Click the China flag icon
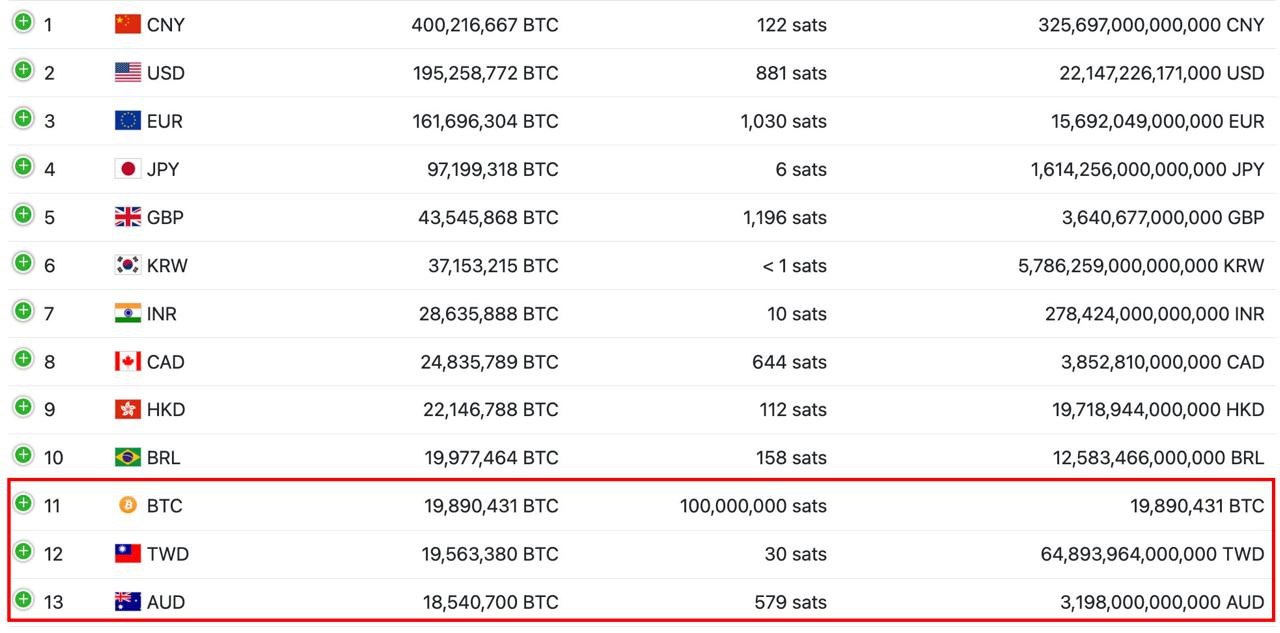 click(128, 24)
